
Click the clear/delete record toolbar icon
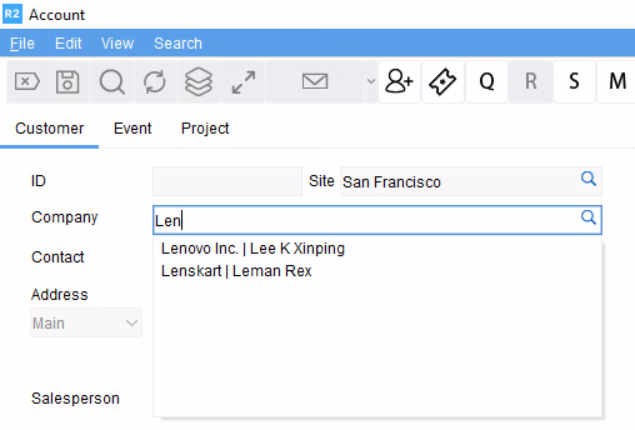[27, 82]
